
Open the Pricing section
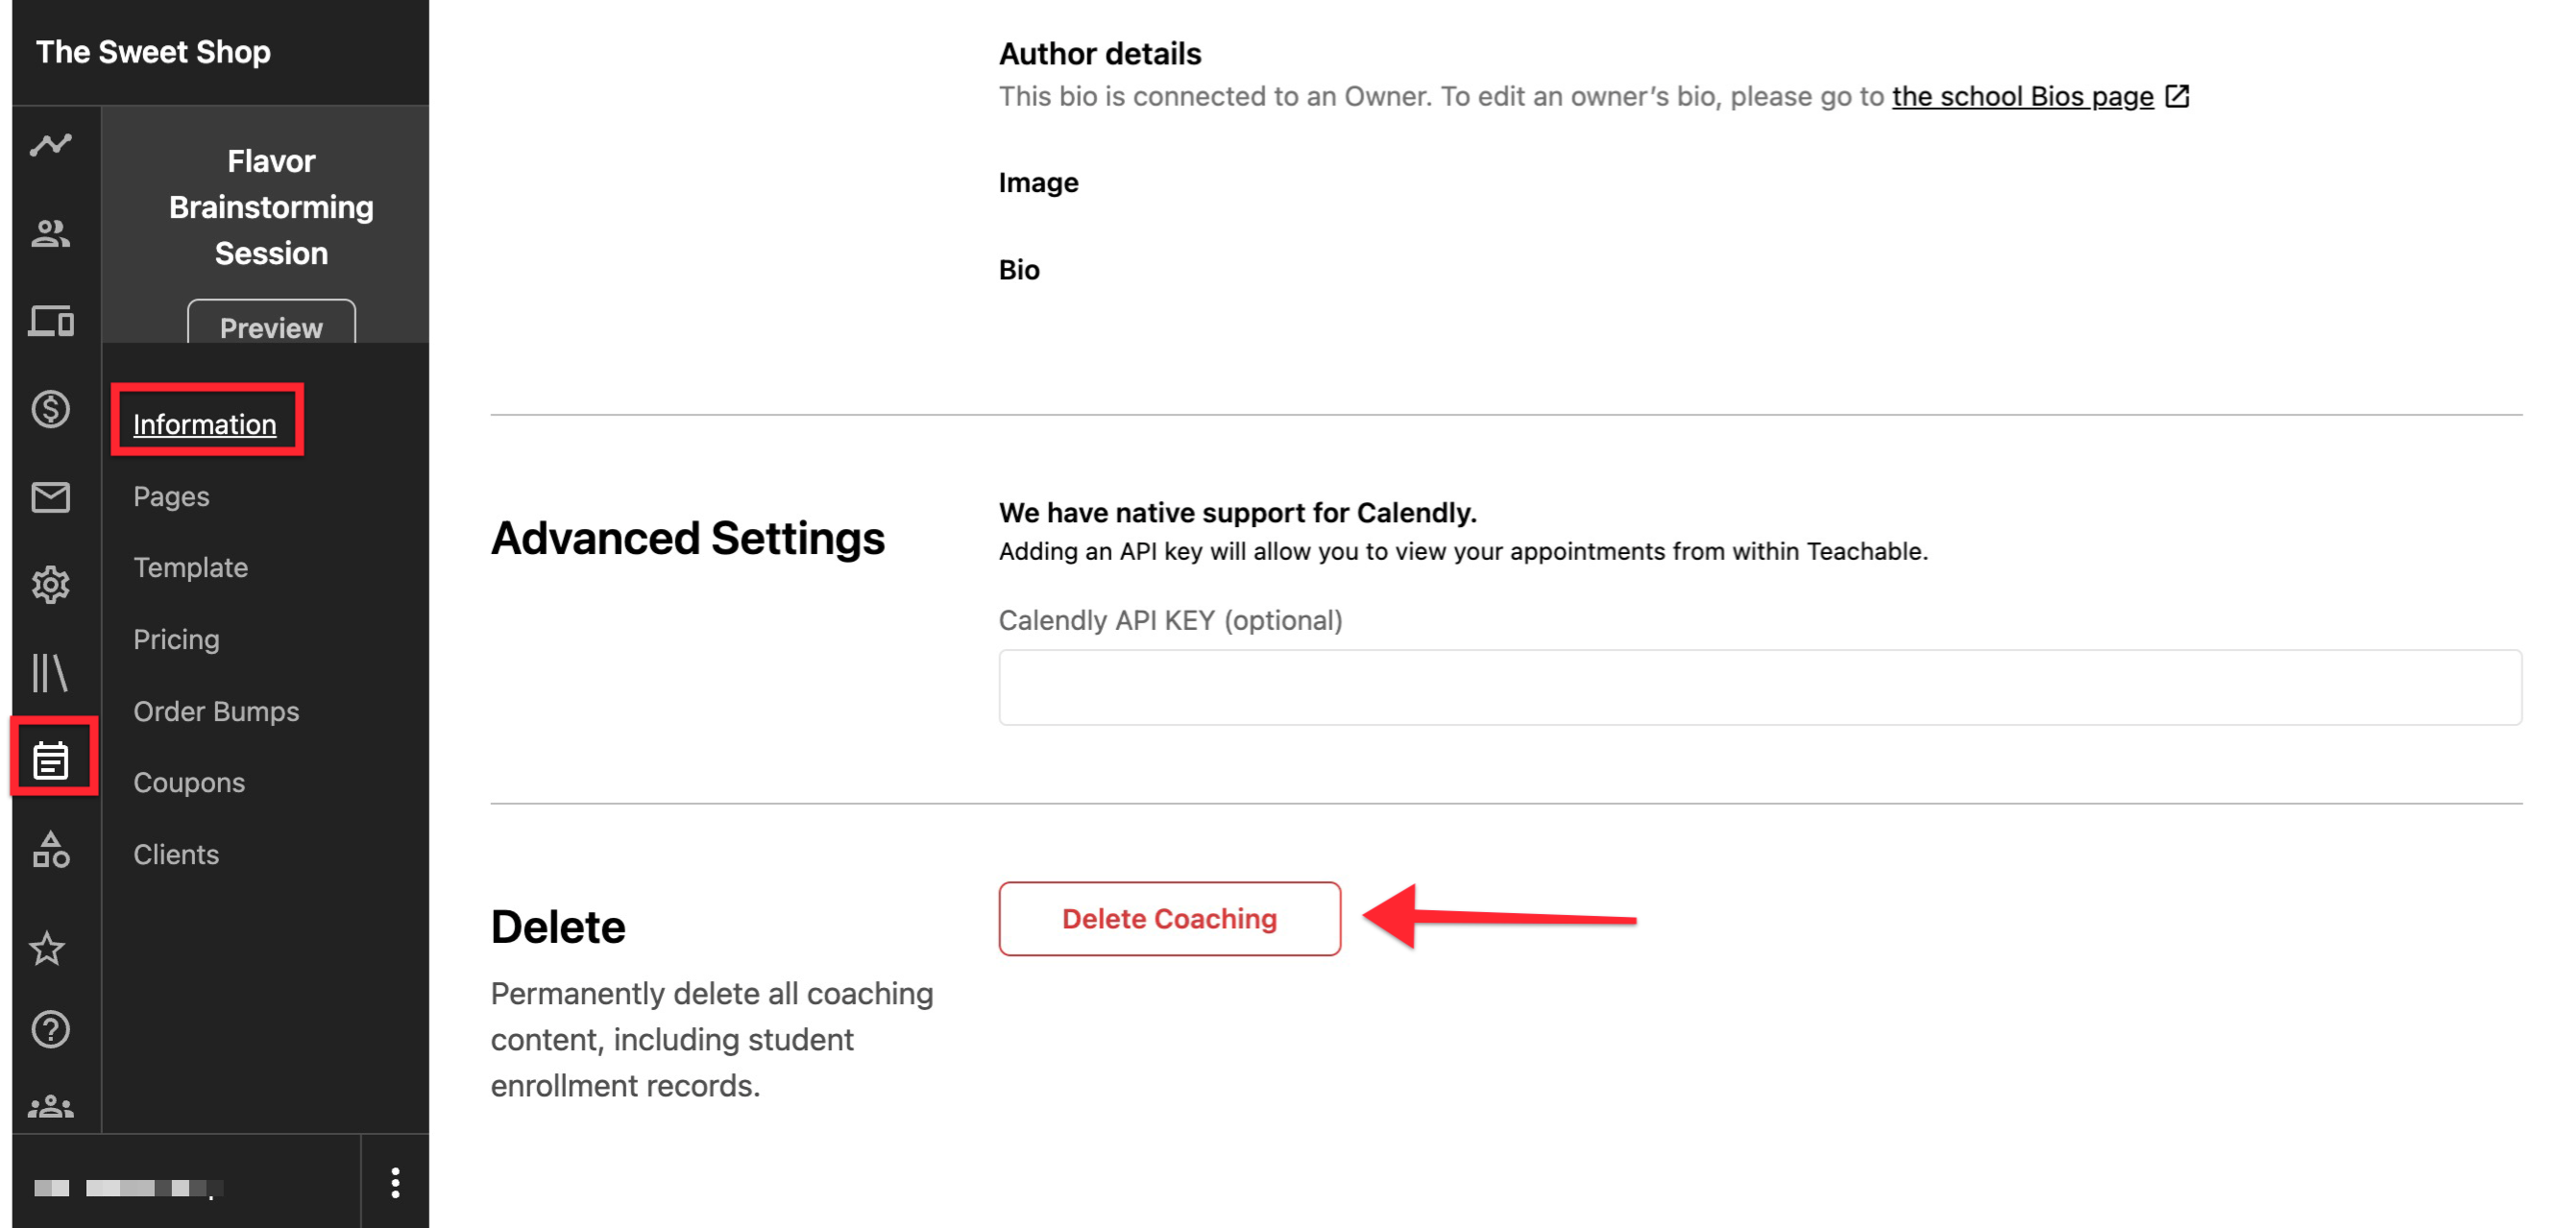[x=176, y=639]
